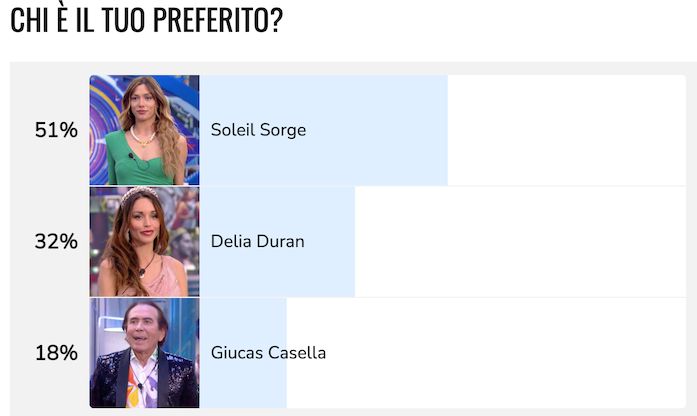This screenshot has height=416, width=697.
Task: Click the surname "Casella" in the last option
Action: pyautogui.click(x=297, y=352)
